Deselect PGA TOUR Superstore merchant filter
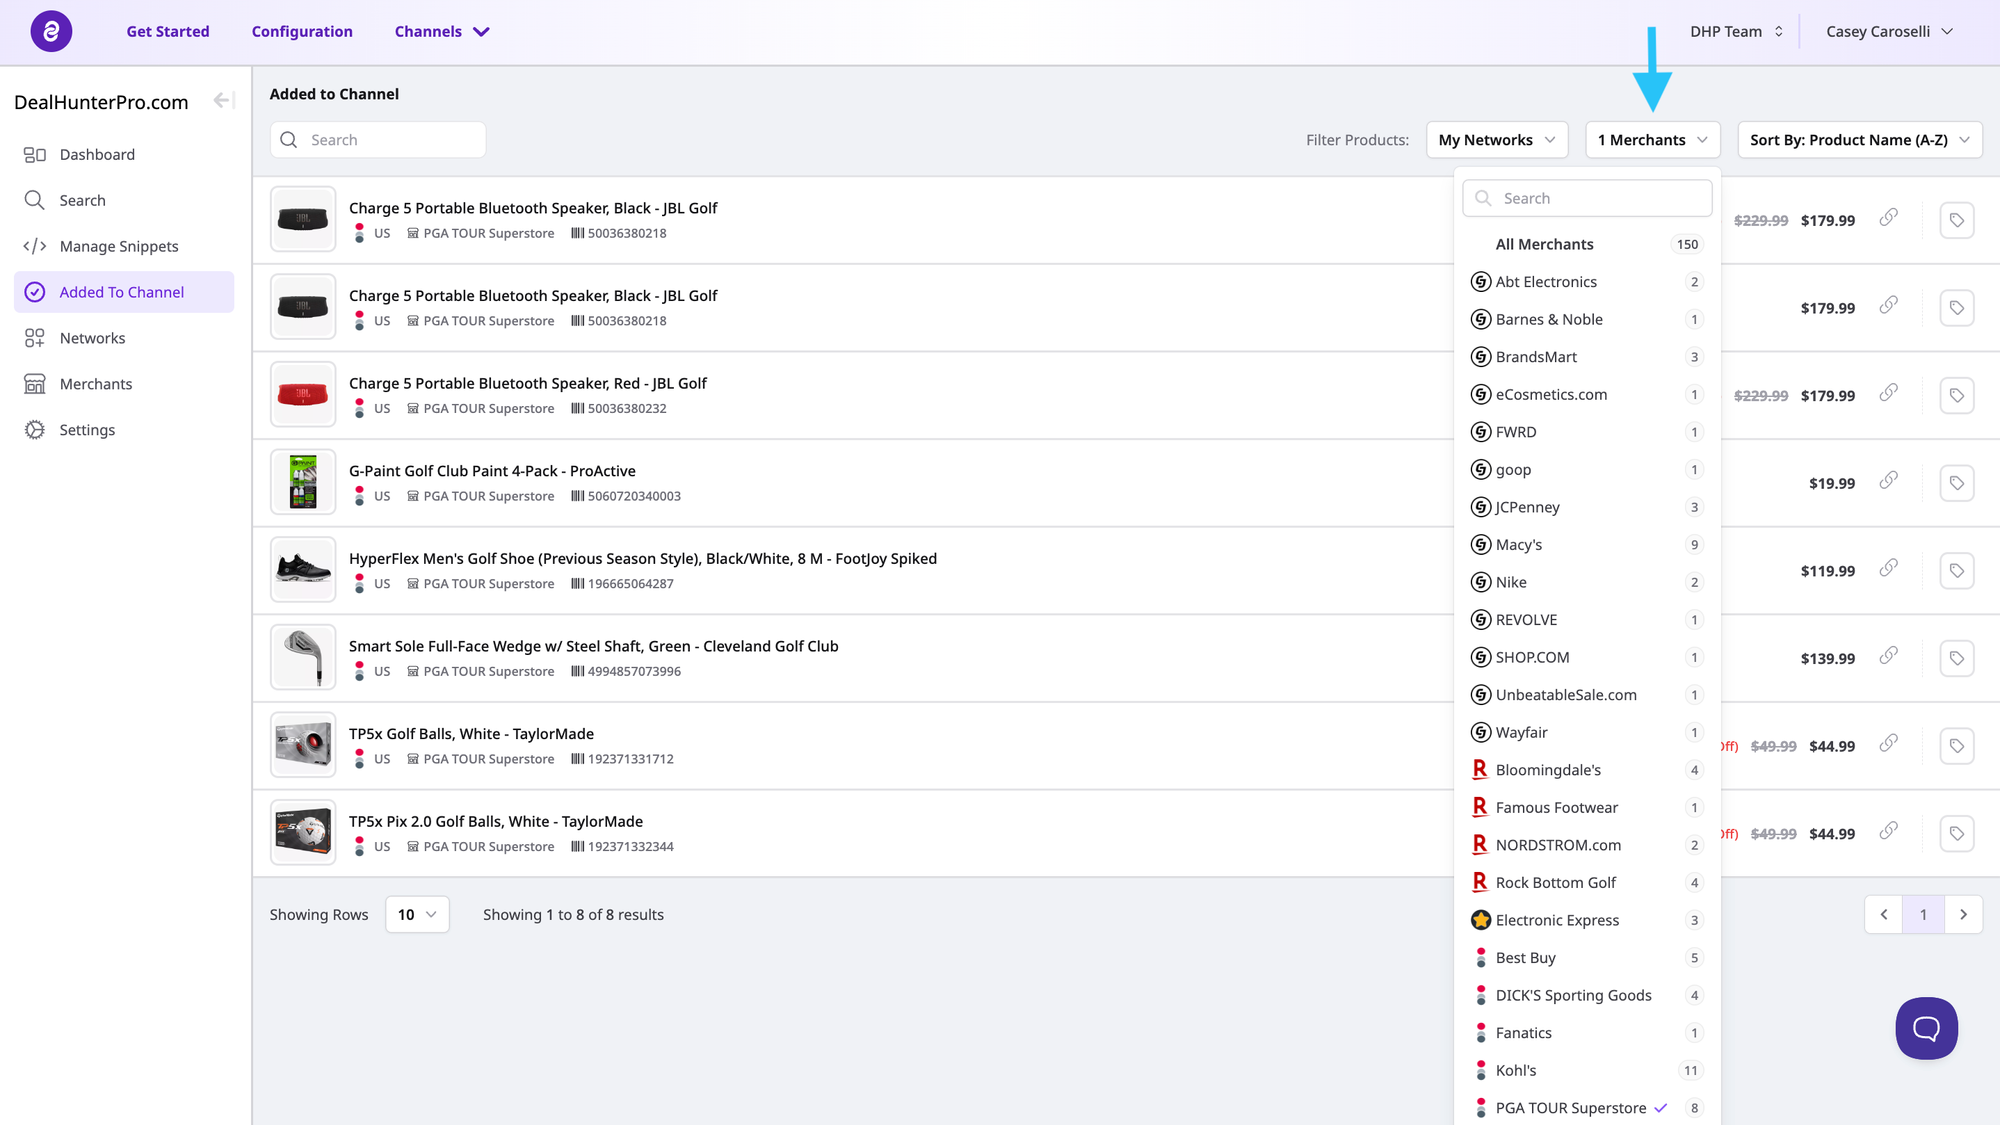The image size is (2000, 1125). 1571,1108
